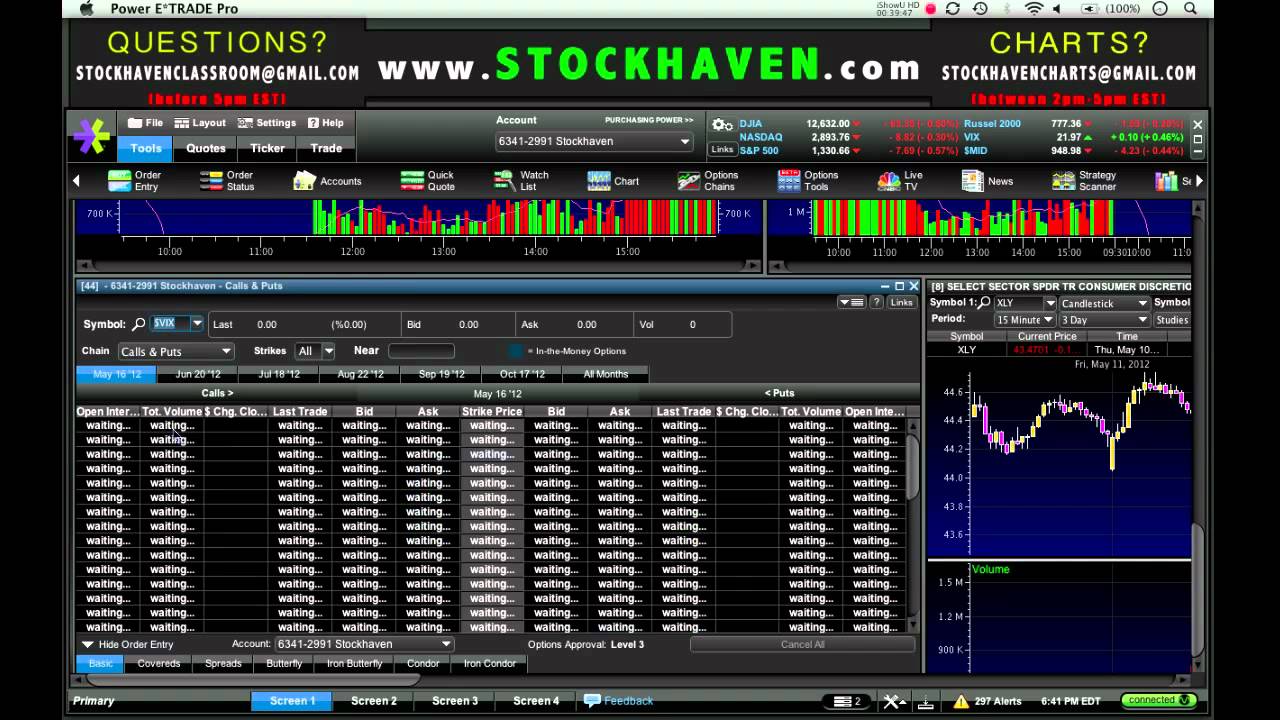Viewport: 1280px width, 720px height.
Task: Open the Calls & Puts window menu icon
Action: [x=851, y=302]
